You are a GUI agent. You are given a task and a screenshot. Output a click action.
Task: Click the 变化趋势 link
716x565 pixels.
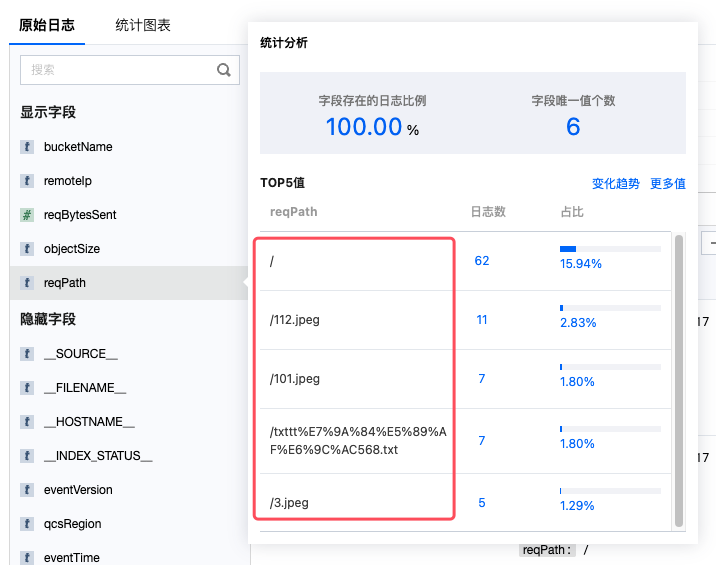pos(615,184)
